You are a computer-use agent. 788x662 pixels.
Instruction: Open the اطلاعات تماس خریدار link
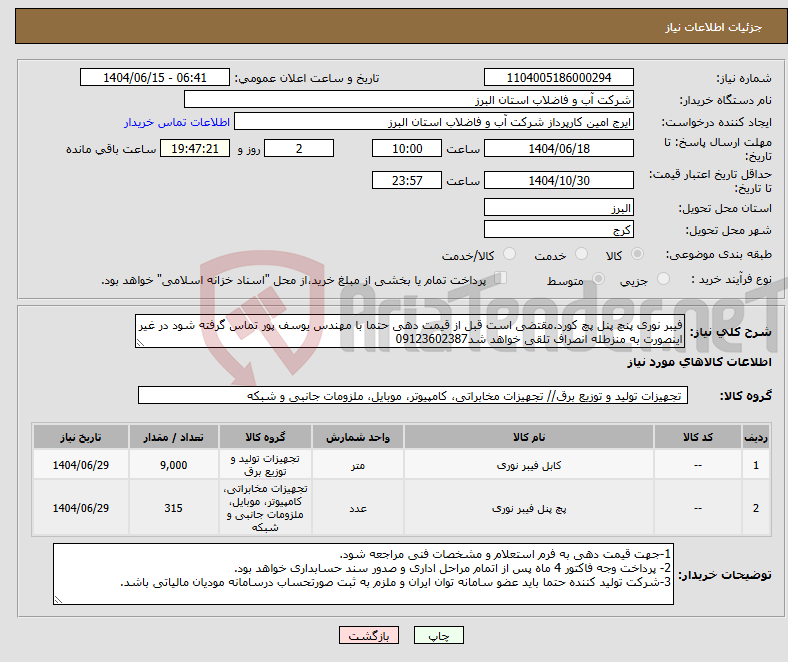pyautogui.click(x=177, y=122)
